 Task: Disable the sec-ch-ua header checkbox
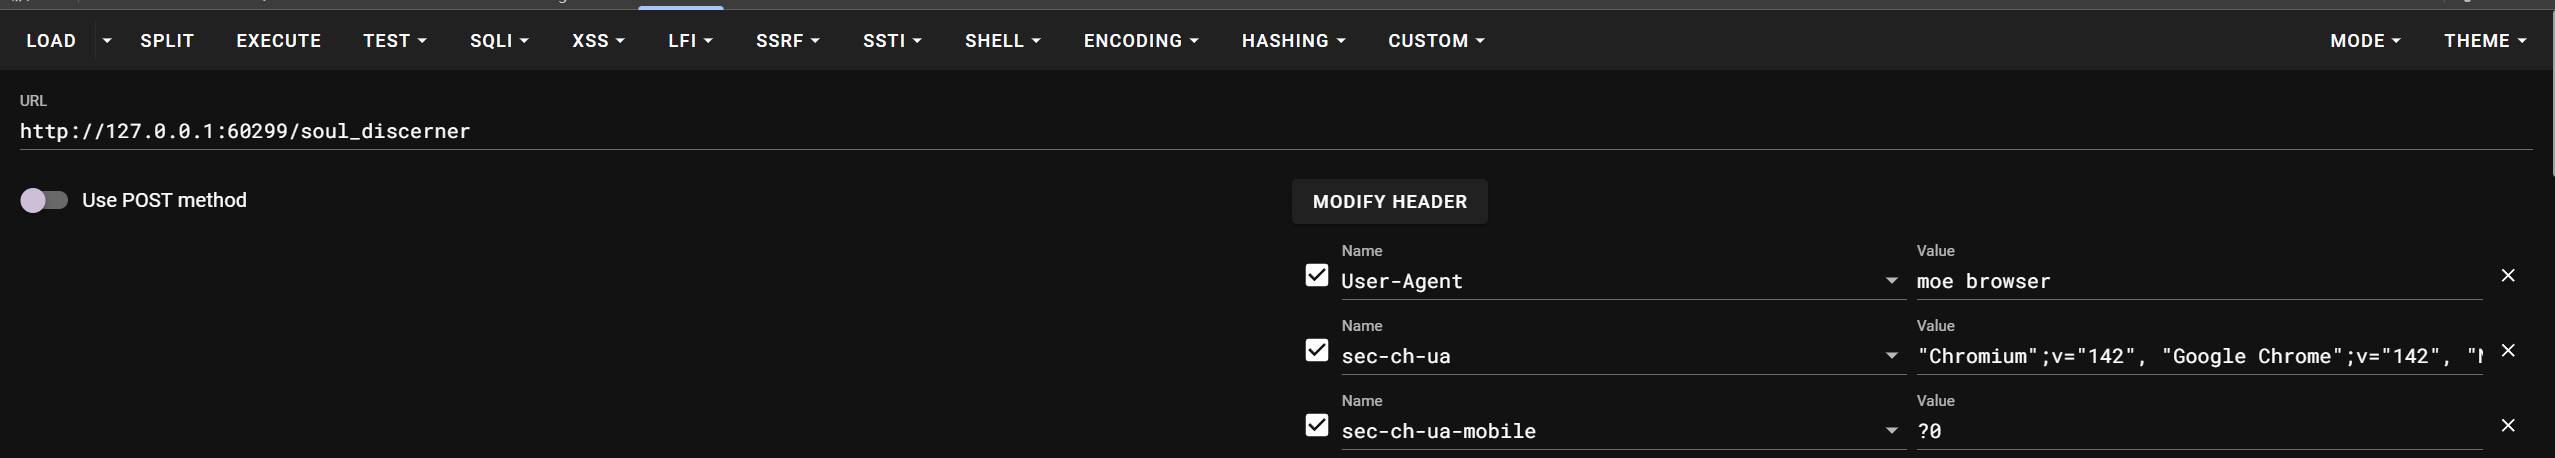[1317, 351]
